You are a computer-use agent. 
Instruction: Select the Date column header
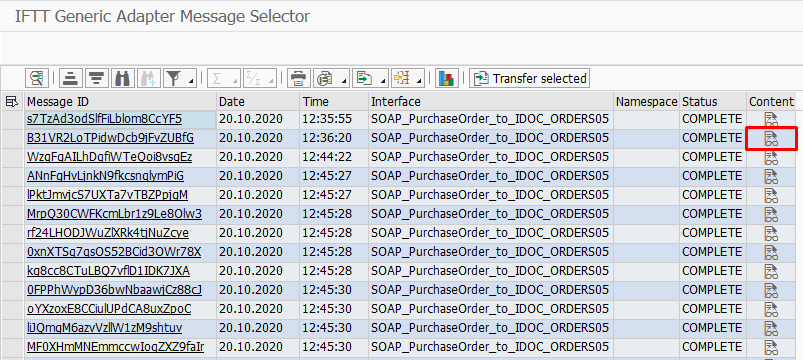click(x=258, y=101)
